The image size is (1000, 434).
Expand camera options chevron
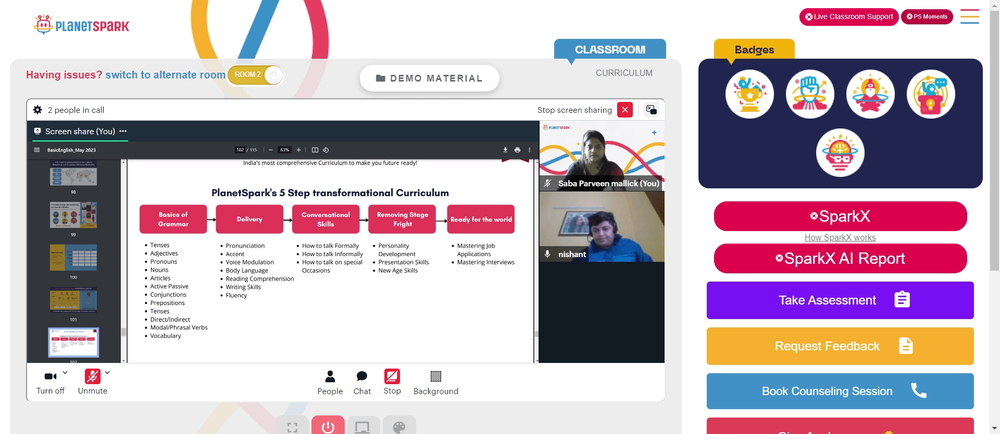pos(65,372)
